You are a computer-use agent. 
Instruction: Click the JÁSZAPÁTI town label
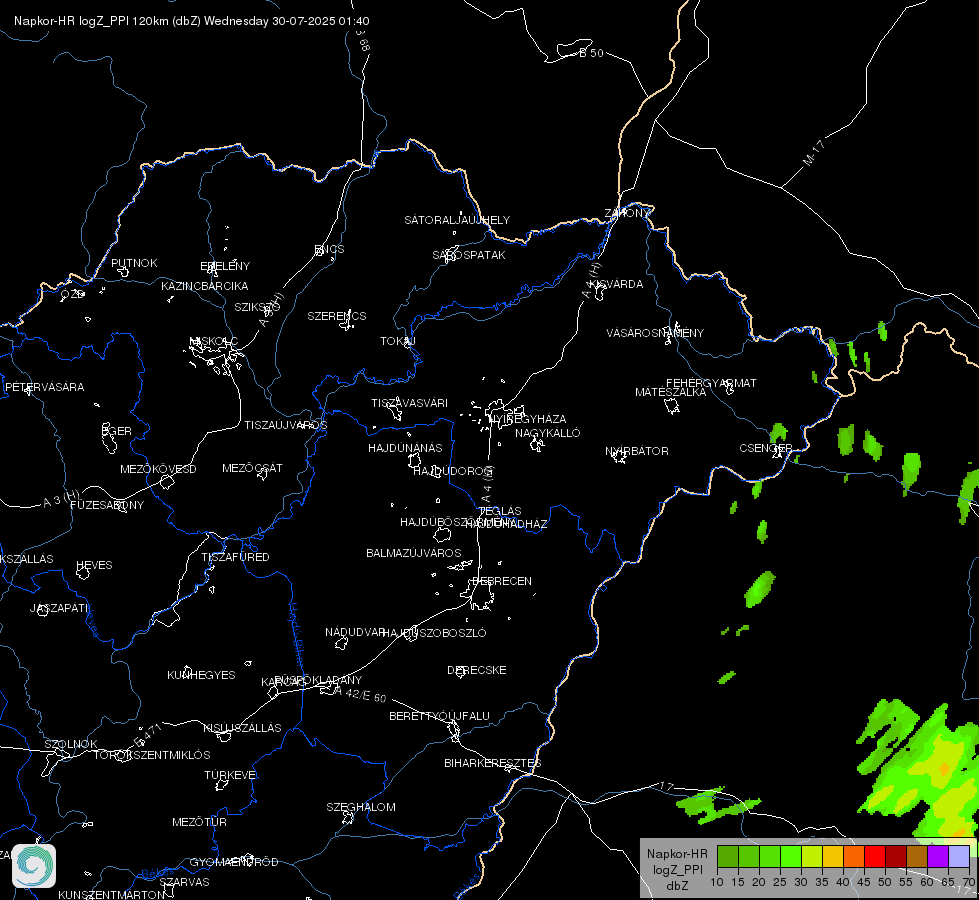pos(59,608)
